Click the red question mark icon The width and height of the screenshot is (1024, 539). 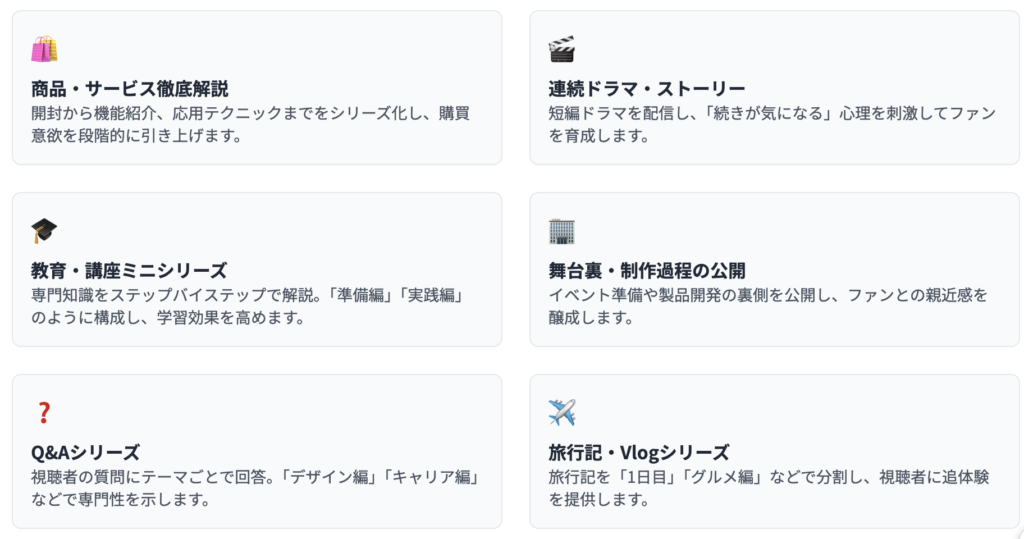[x=43, y=413]
